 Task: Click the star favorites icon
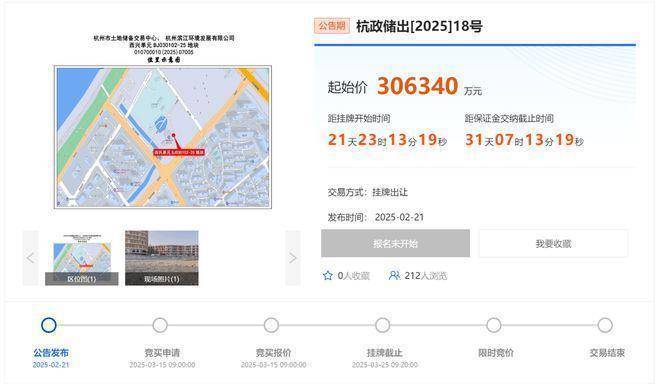pos(327,275)
